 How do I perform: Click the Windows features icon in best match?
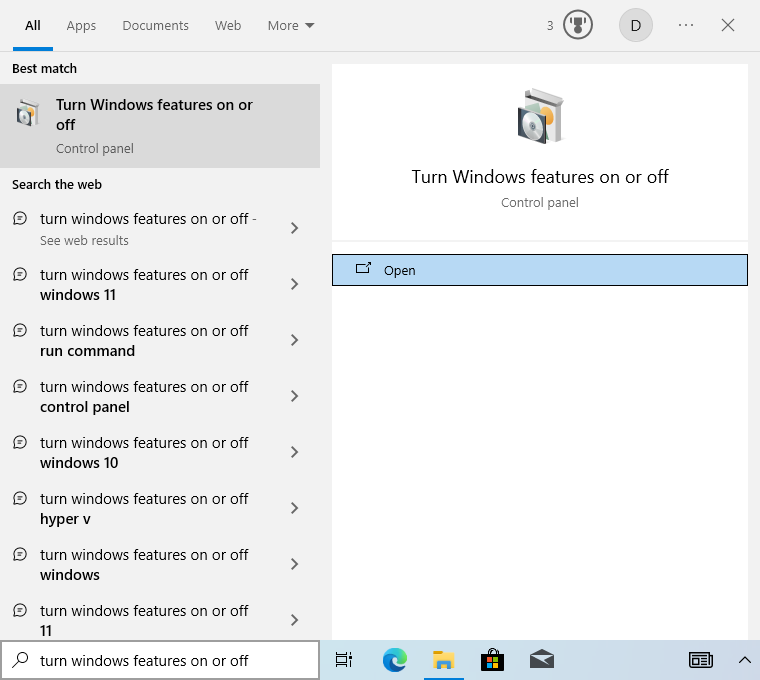tap(27, 114)
